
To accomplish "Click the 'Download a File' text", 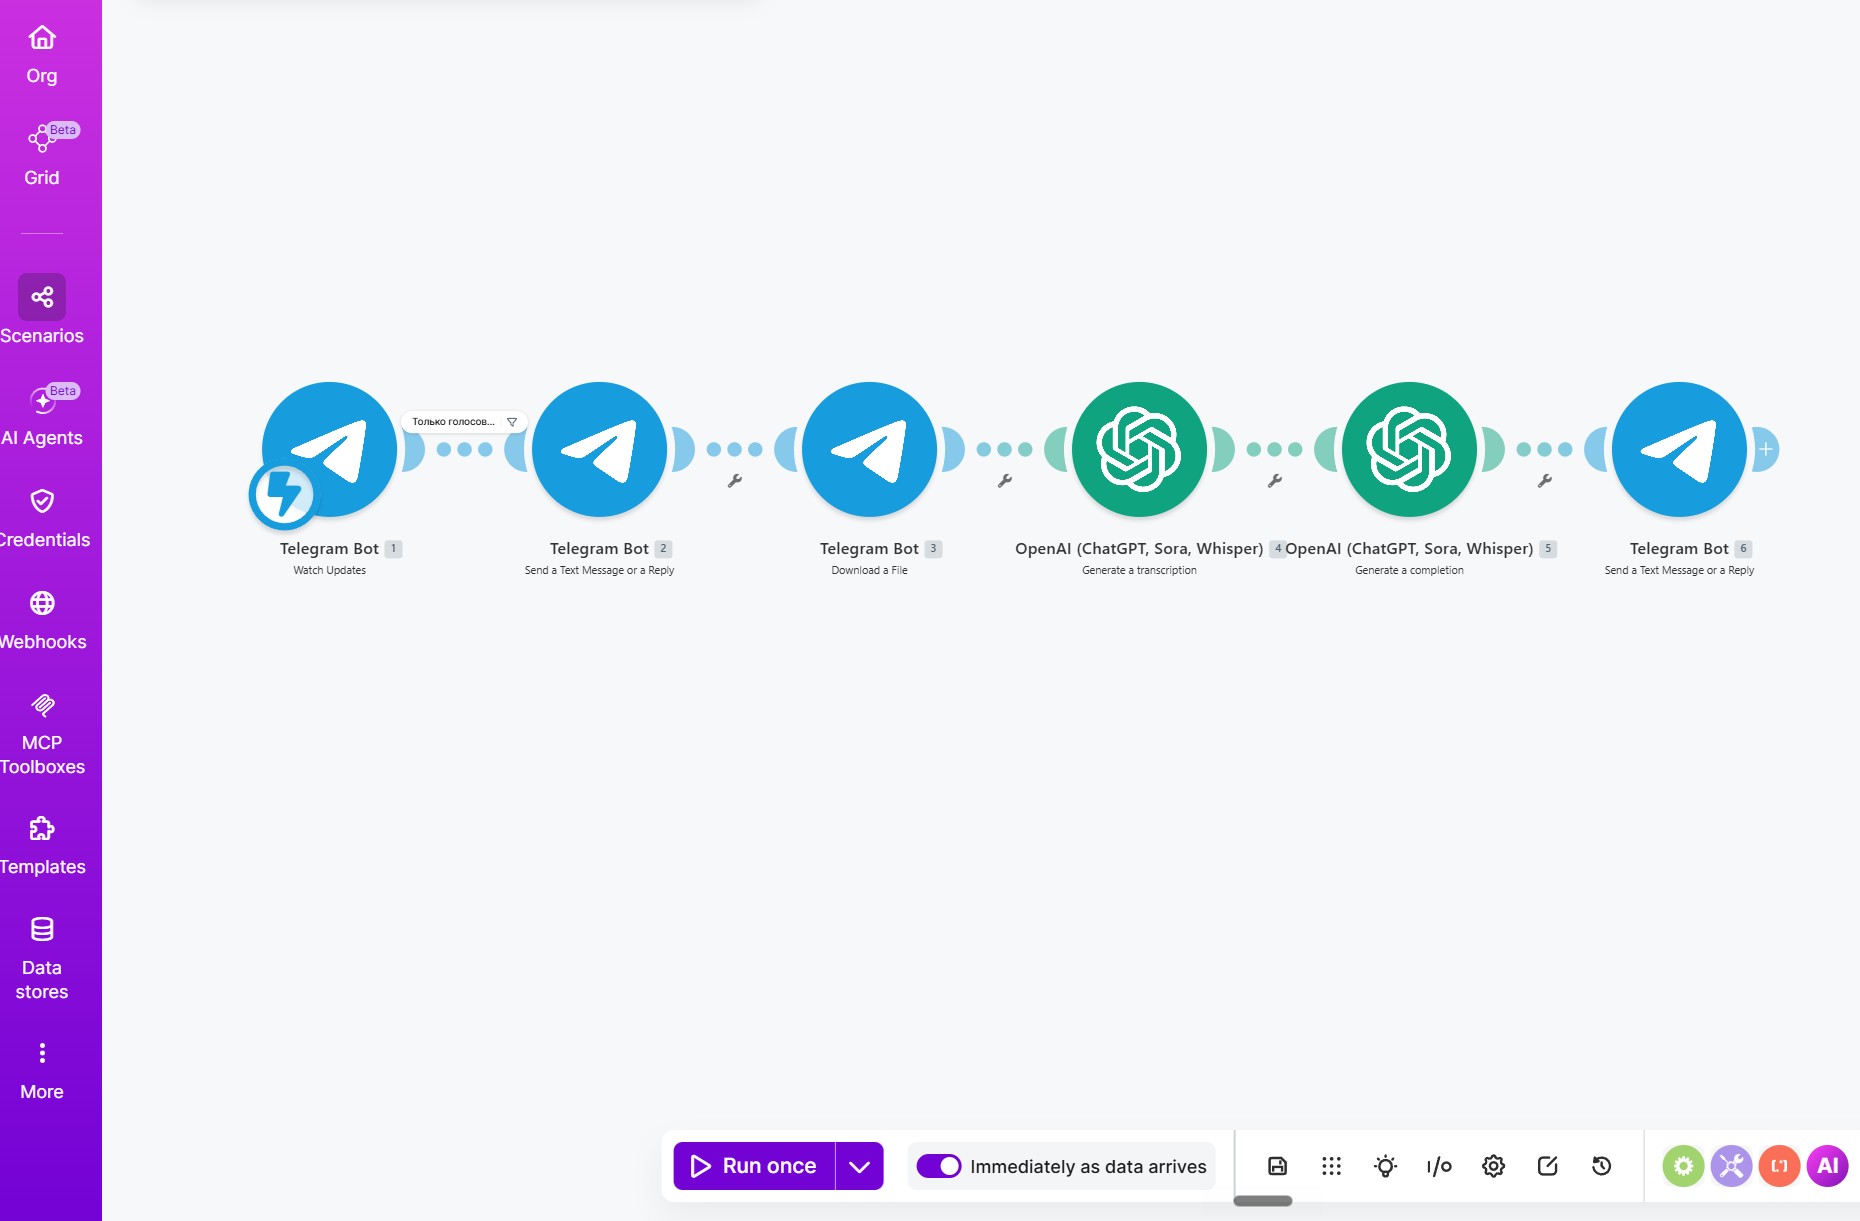I will pyautogui.click(x=870, y=570).
